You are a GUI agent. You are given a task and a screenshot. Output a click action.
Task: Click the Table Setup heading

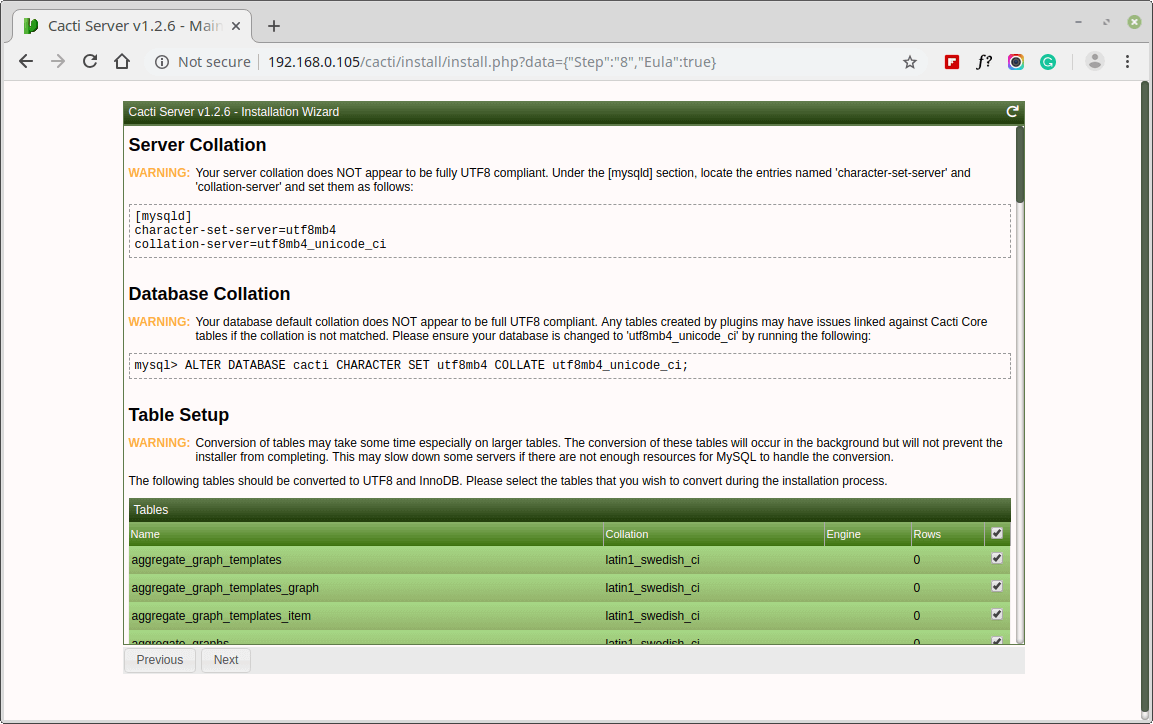click(x=179, y=415)
